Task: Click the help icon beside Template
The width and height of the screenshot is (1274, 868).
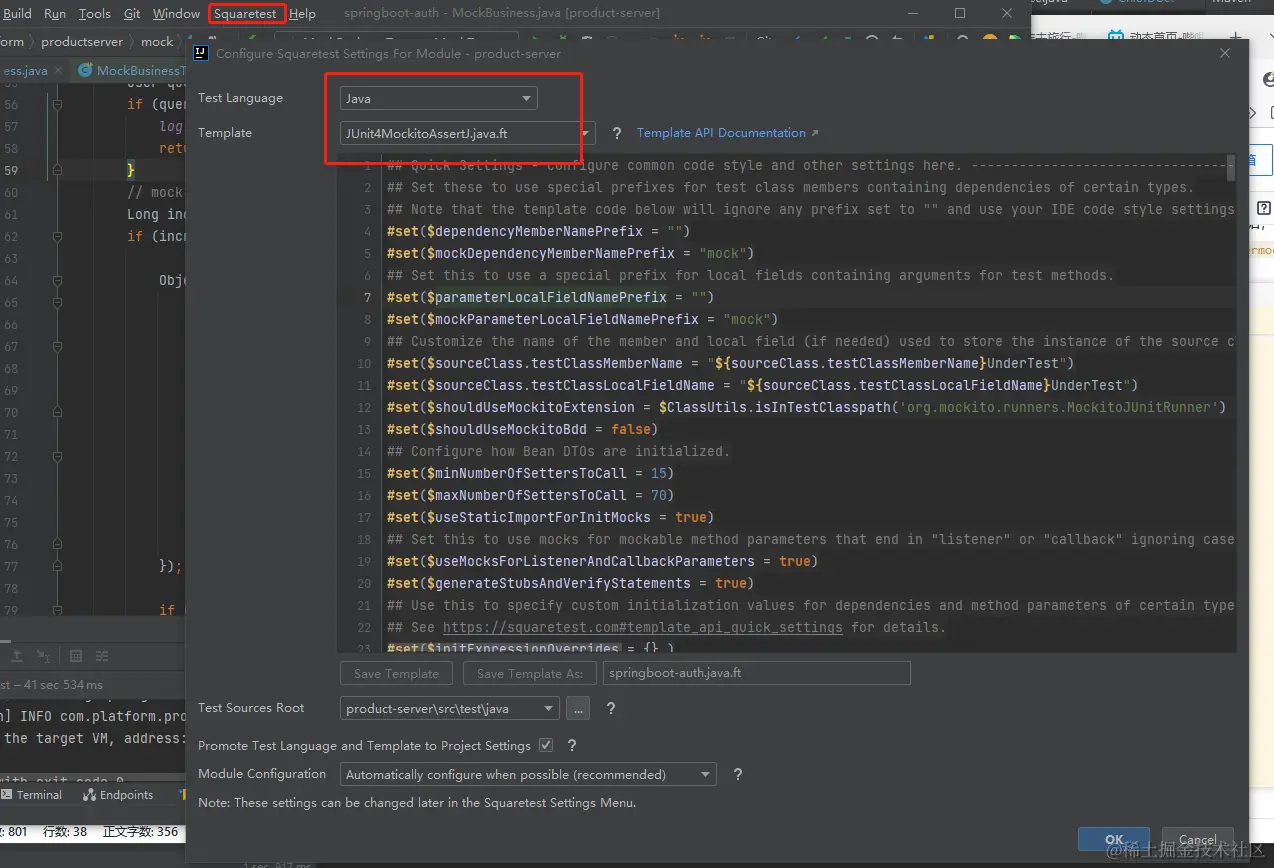Action: click(617, 133)
